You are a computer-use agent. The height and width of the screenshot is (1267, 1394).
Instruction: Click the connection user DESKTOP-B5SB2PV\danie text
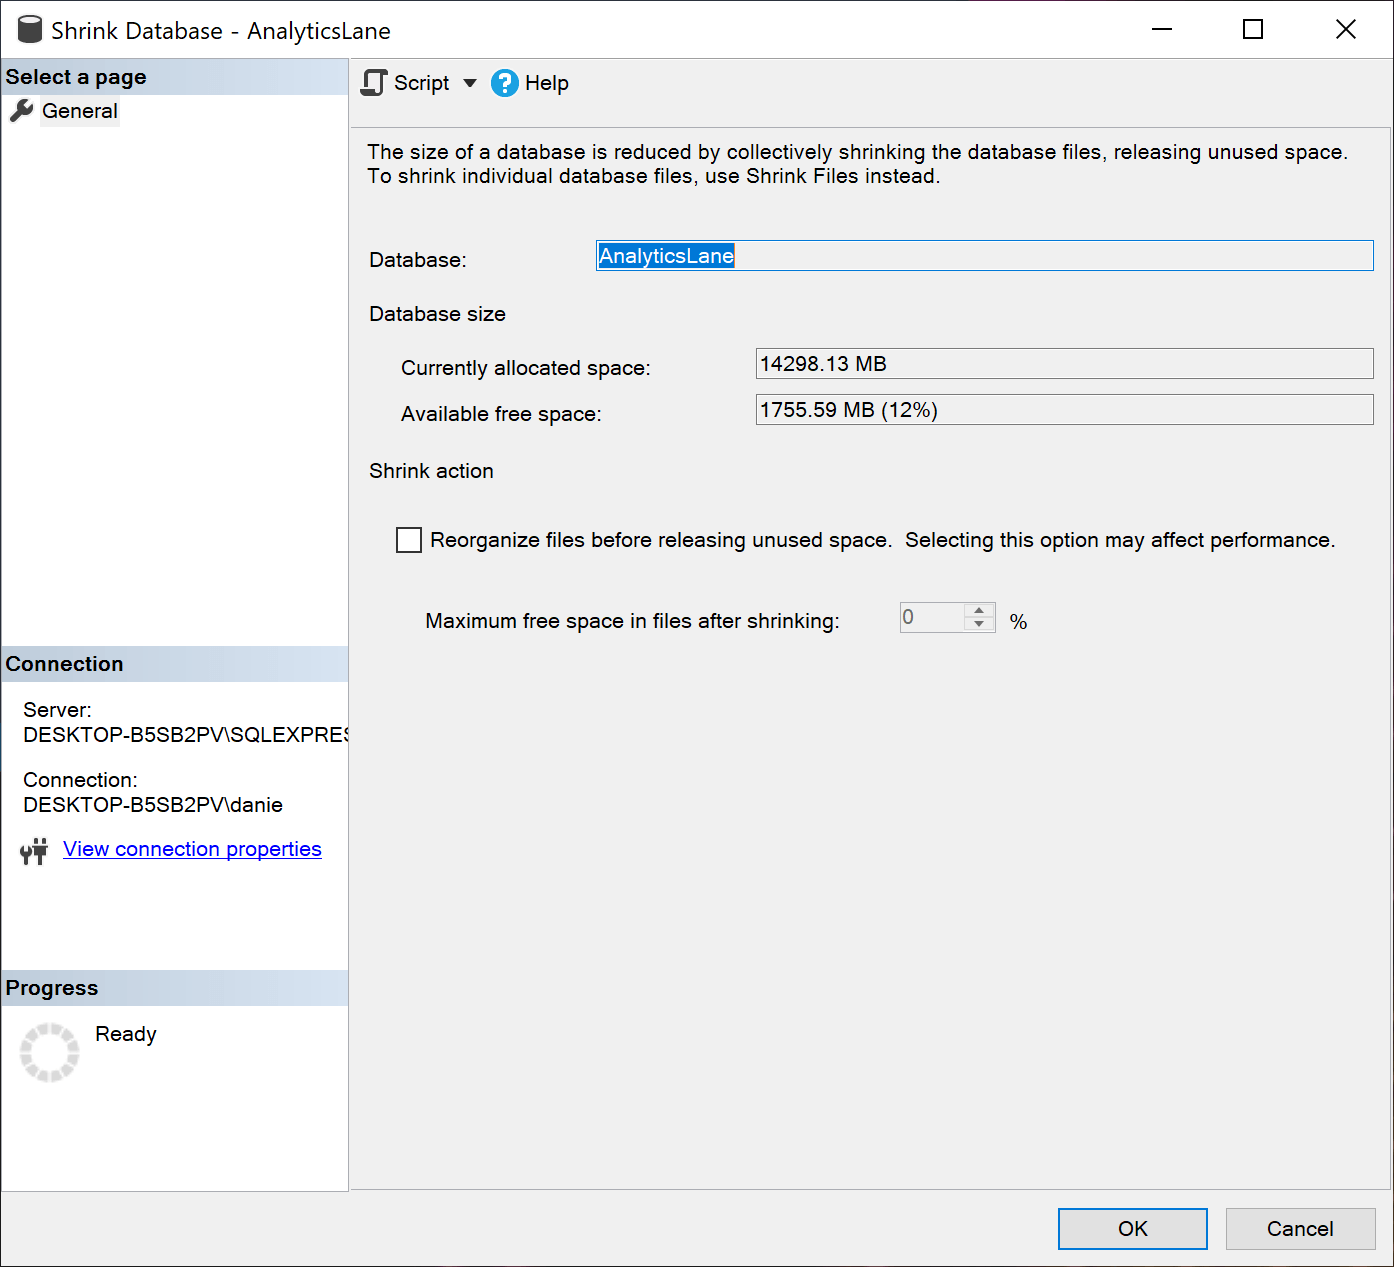[x=153, y=805]
